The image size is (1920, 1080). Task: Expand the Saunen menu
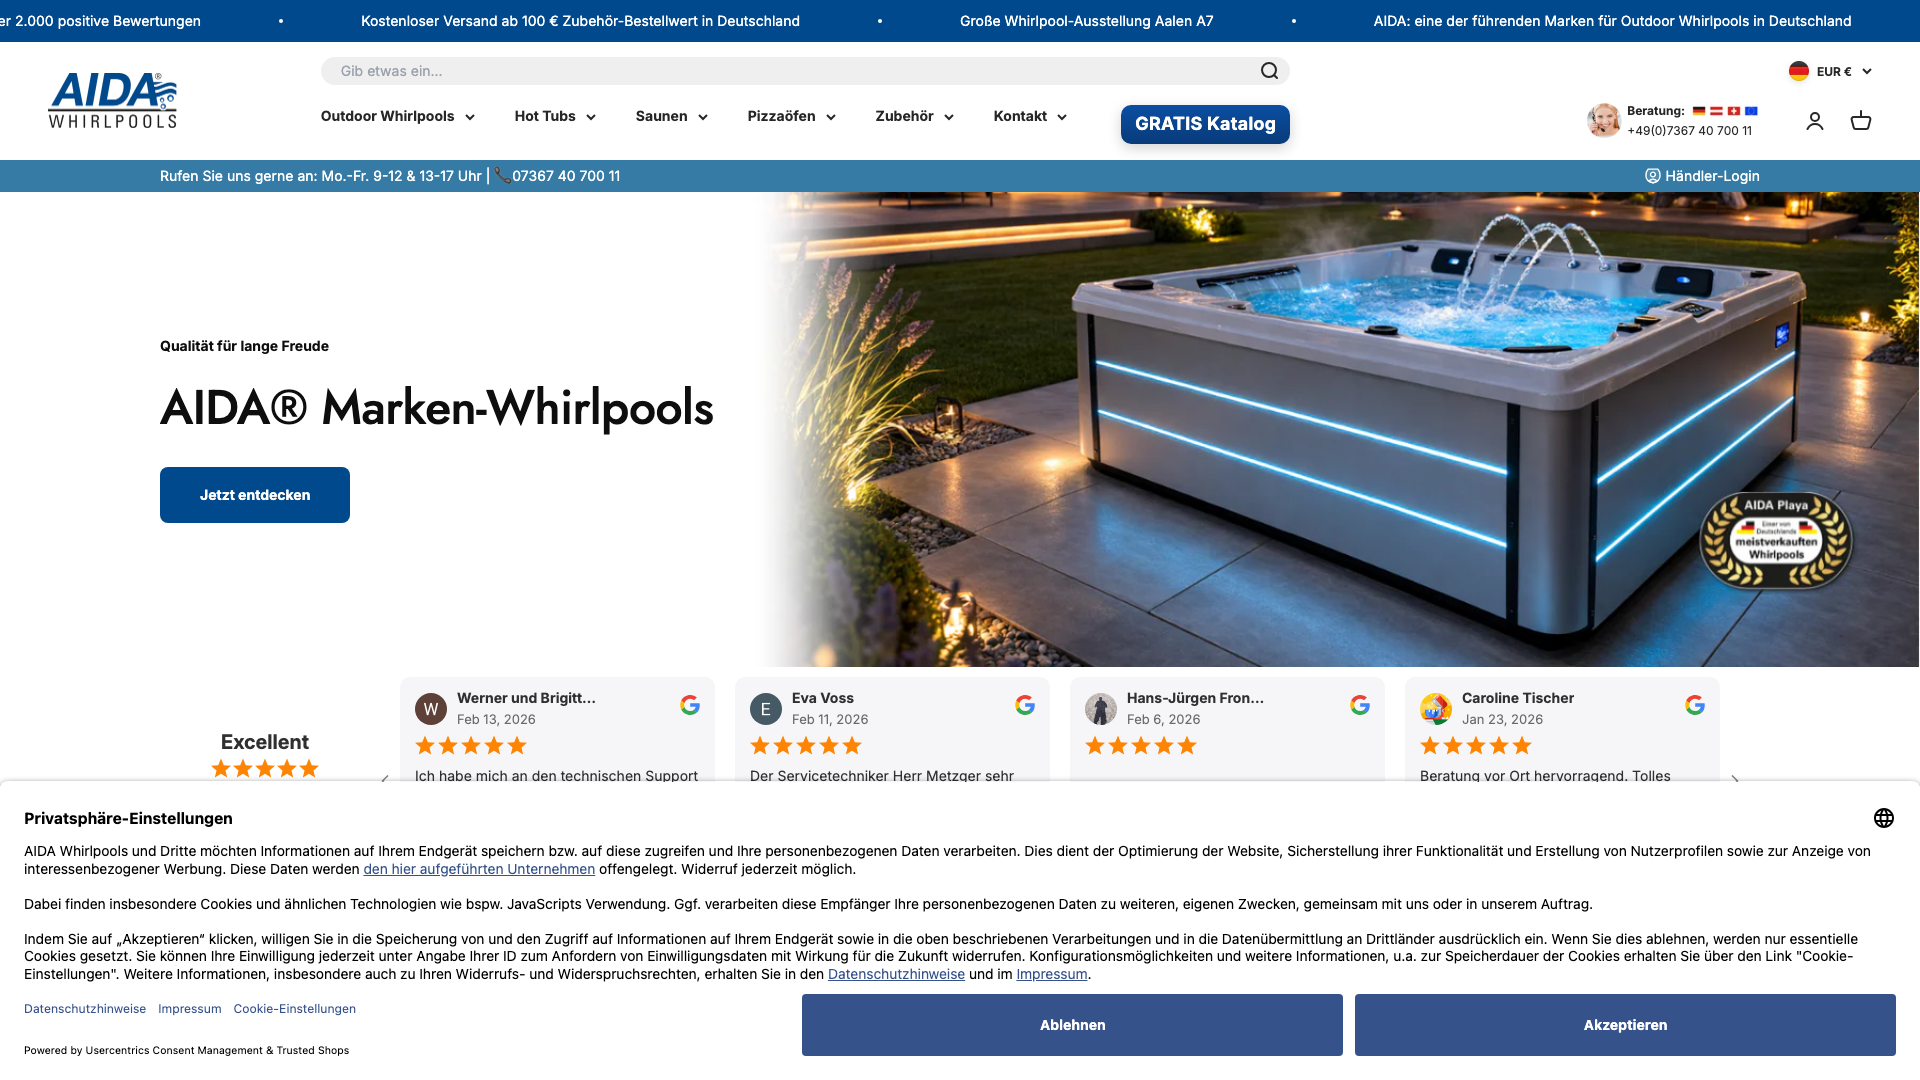click(x=672, y=116)
